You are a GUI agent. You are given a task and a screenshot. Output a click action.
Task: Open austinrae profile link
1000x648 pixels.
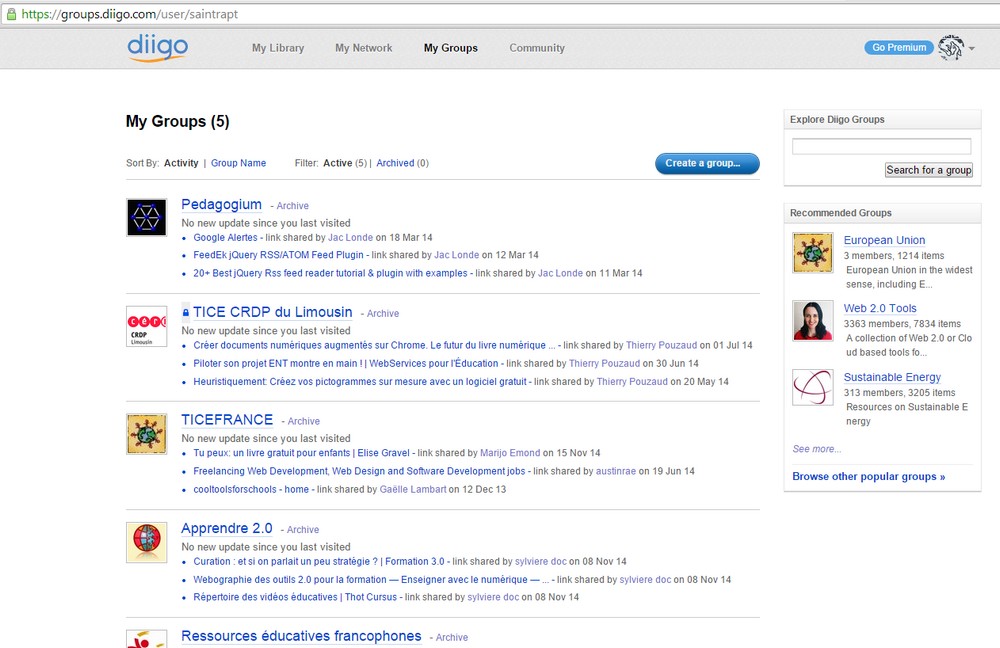point(615,471)
